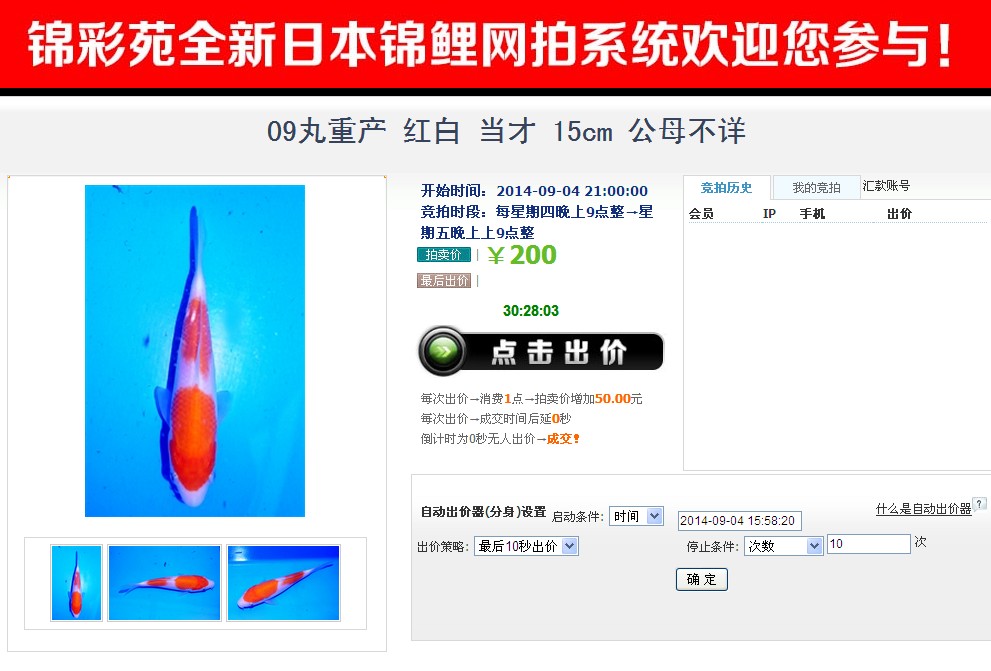
Task: Click the green arrow icon on bid button
Action: click(x=443, y=351)
